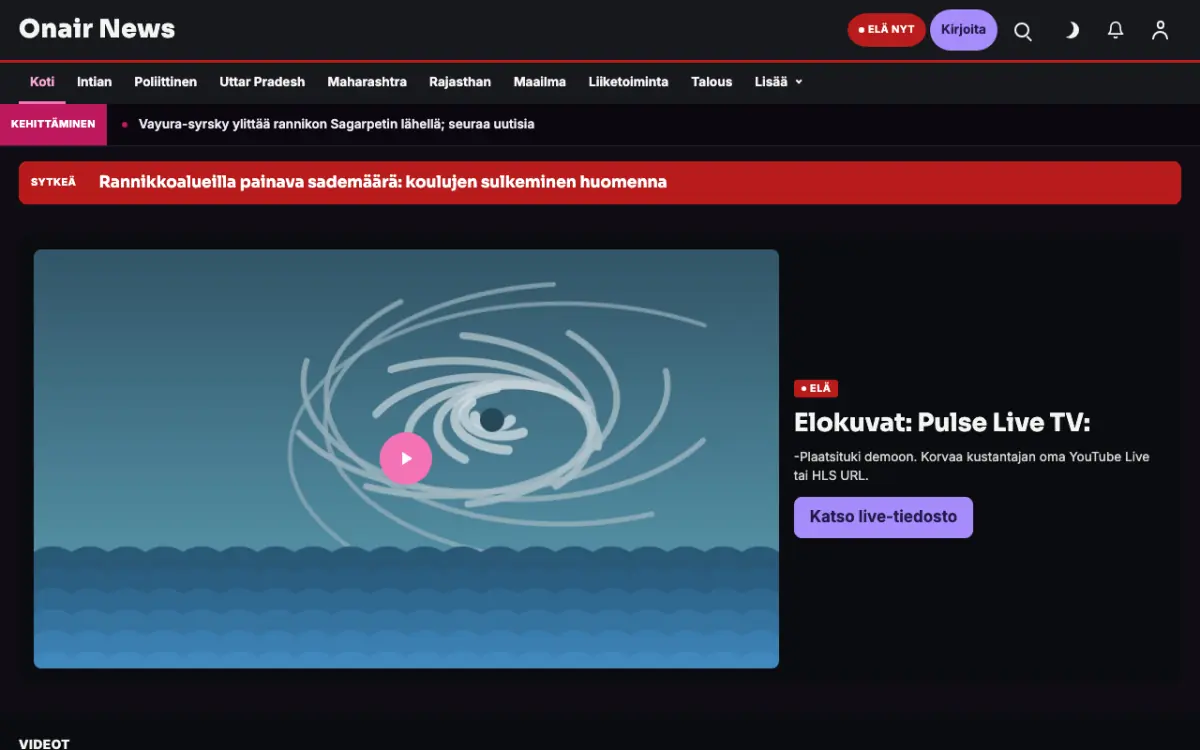Click the red ELÄ live badge
The height and width of the screenshot is (750, 1200).
point(816,389)
